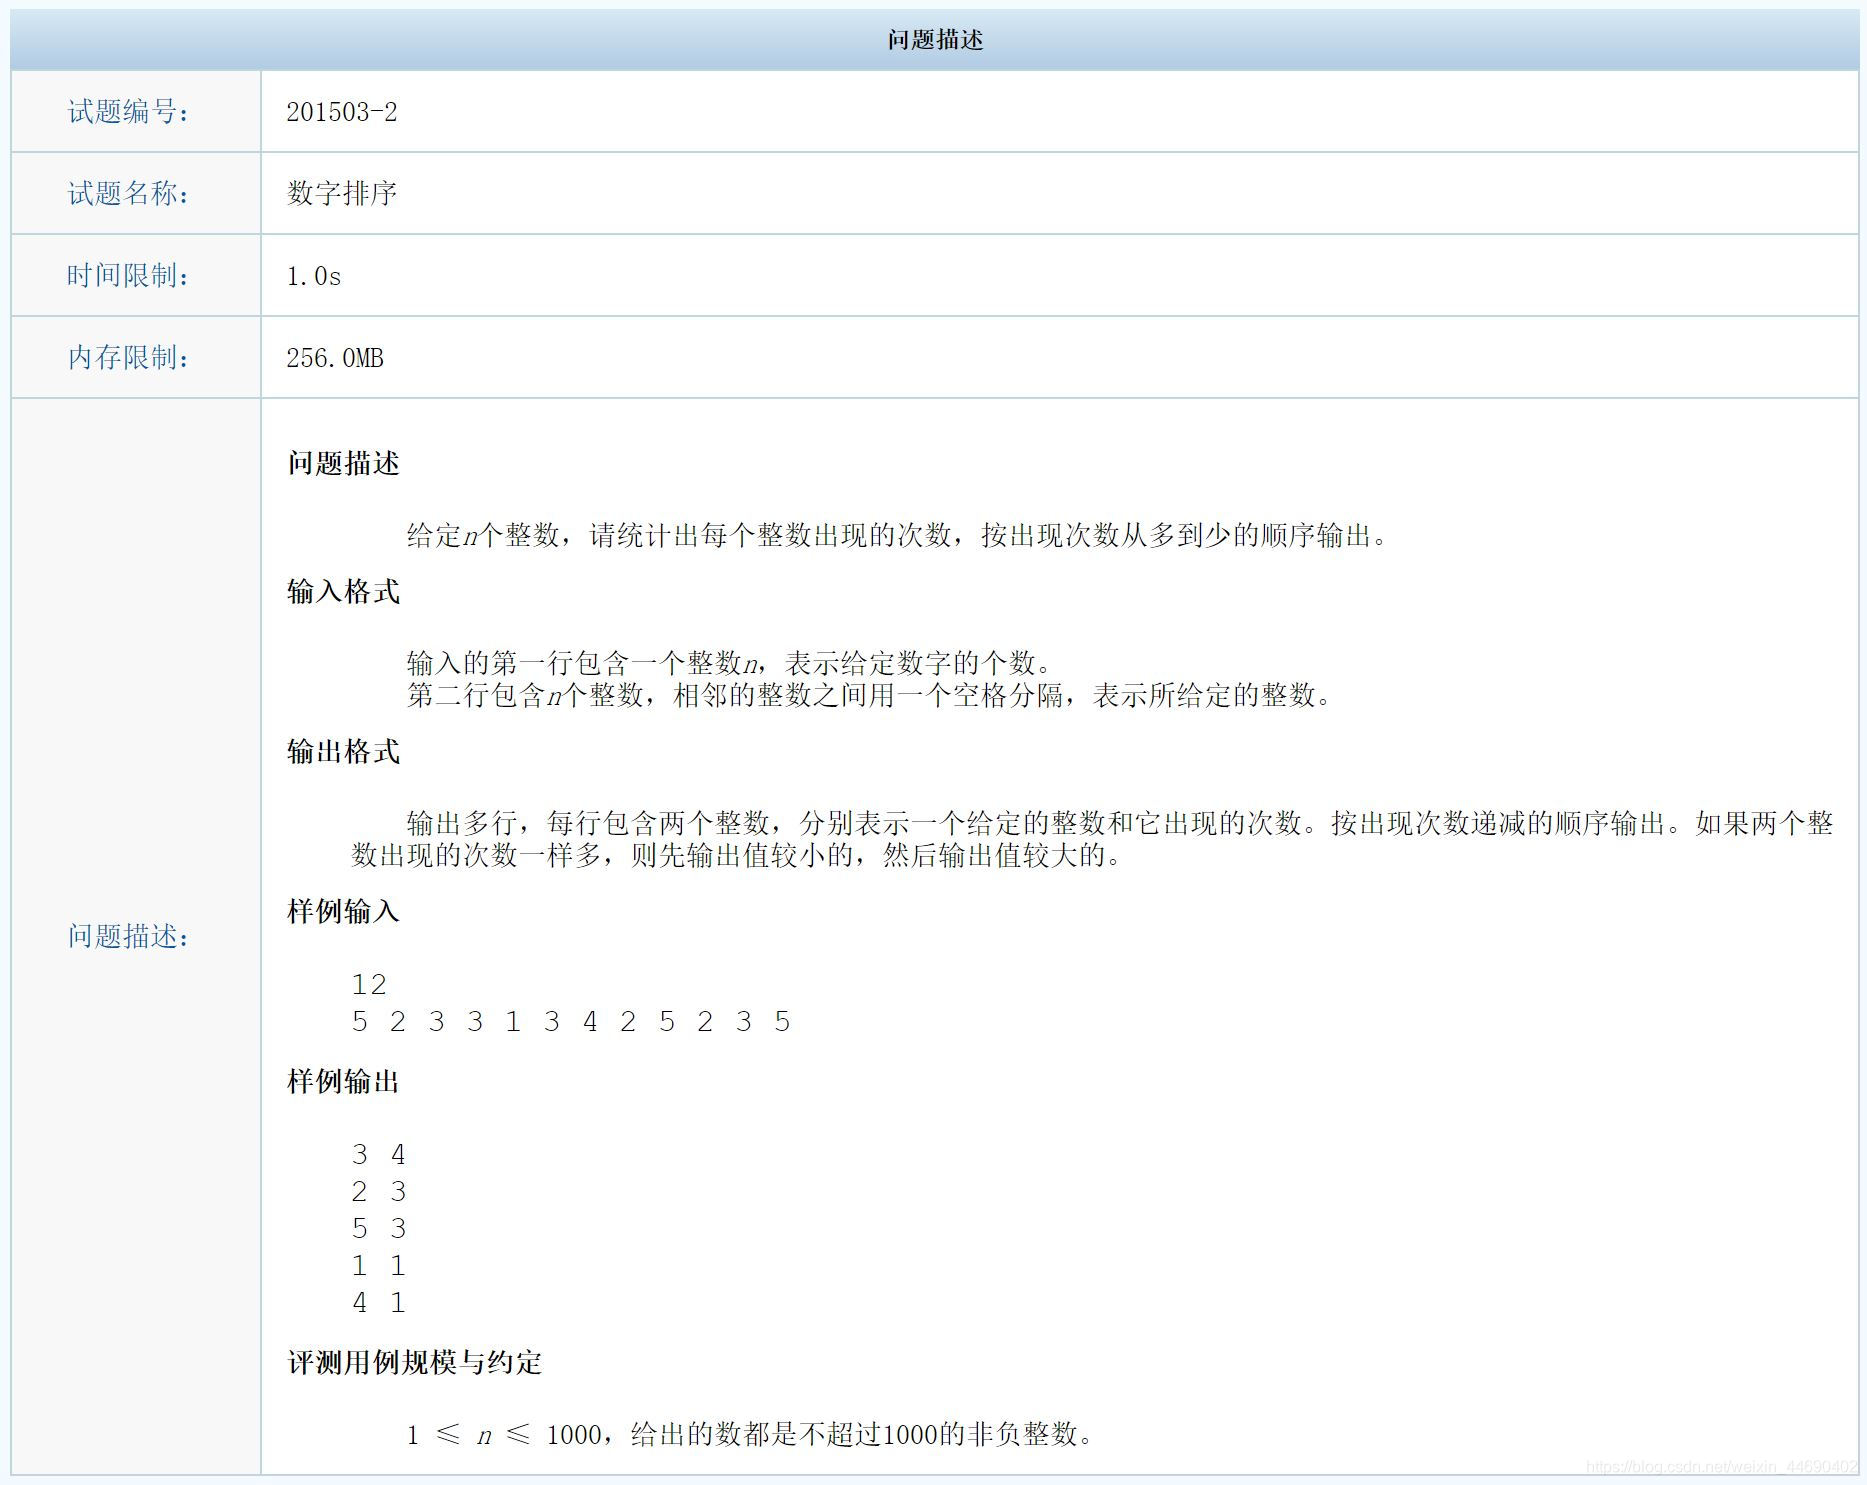The width and height of the screenshot is (1867, 1485).
Task: Select the problem name 数字排序
Action: (x=339, y=192)
